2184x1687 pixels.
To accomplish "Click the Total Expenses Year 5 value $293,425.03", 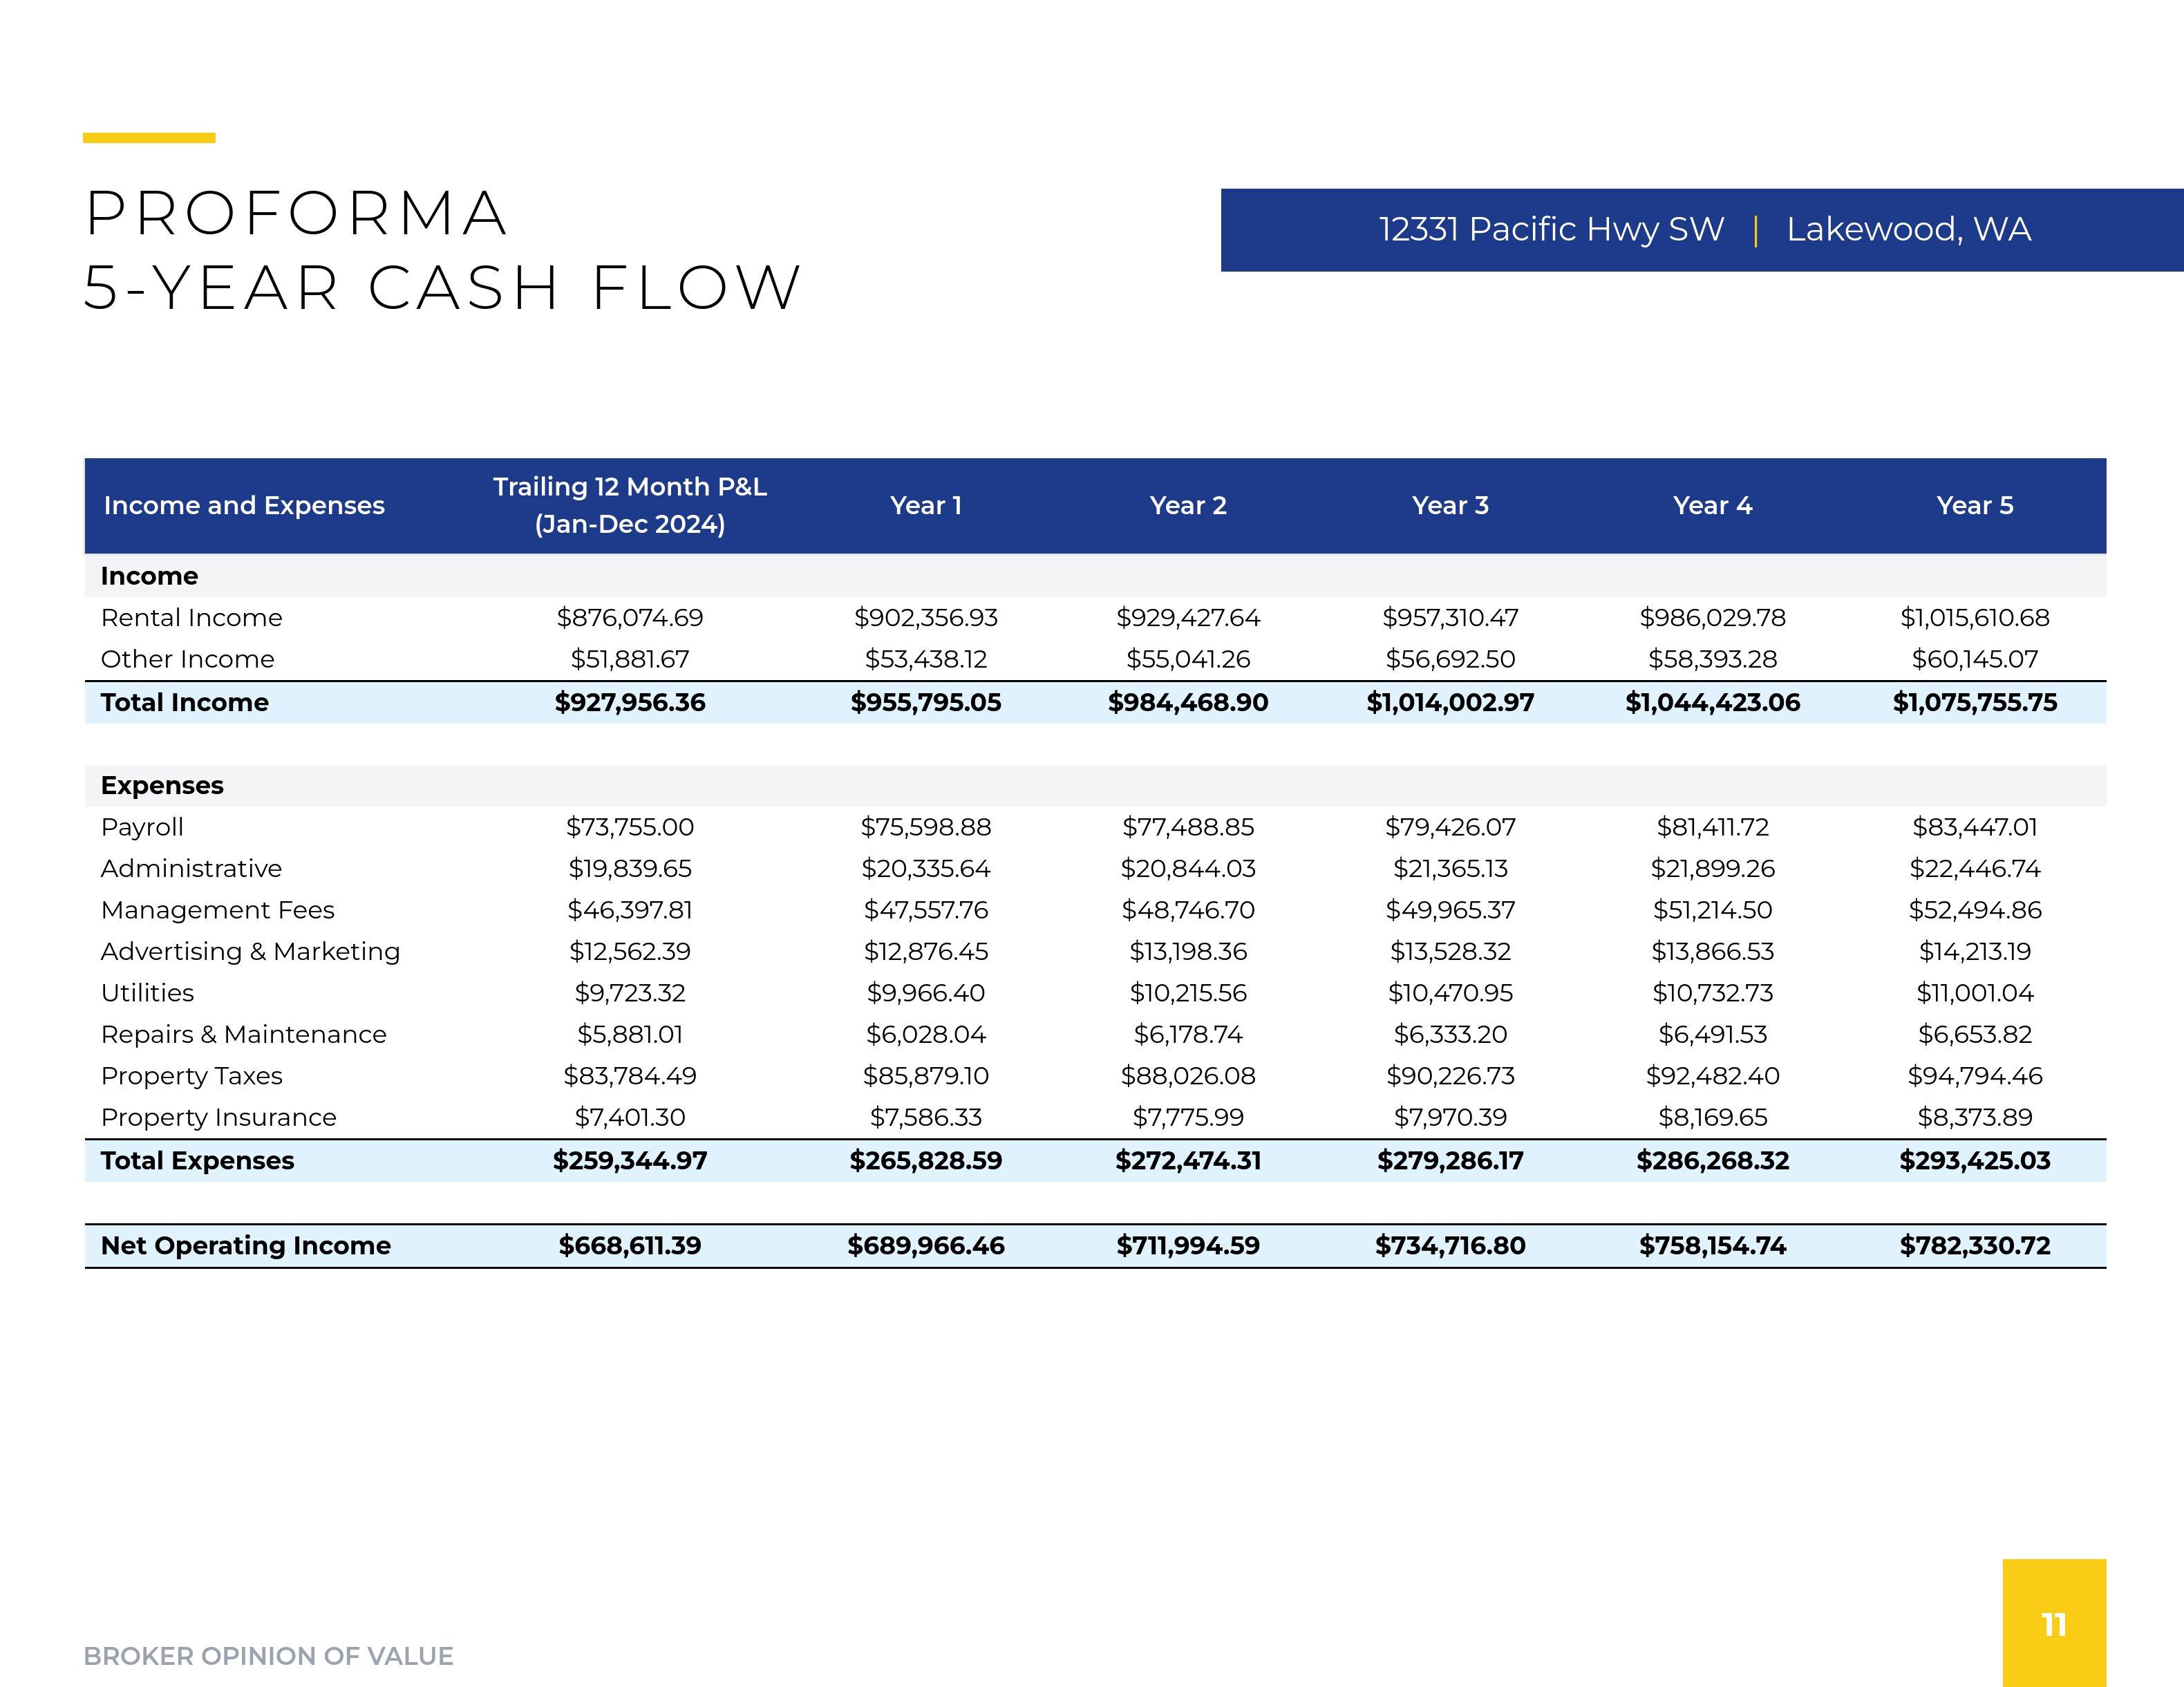I will coord(1974,1161).
